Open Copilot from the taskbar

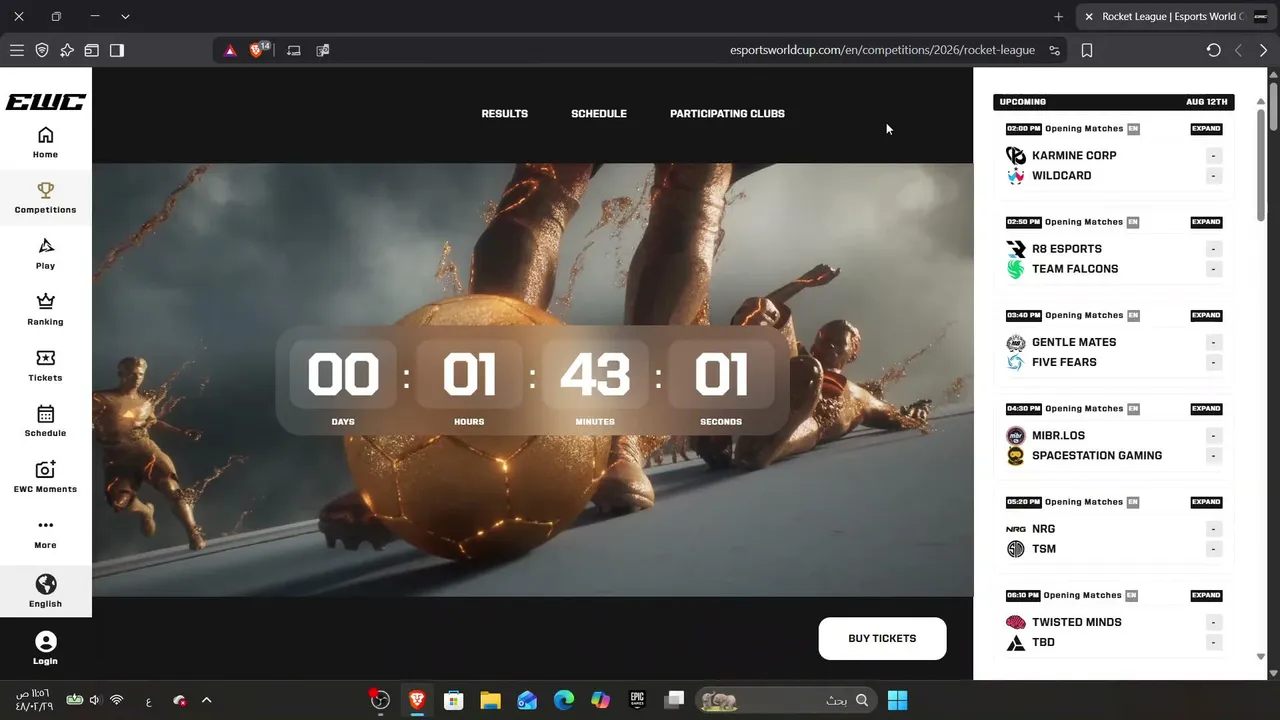click(600, 700)
